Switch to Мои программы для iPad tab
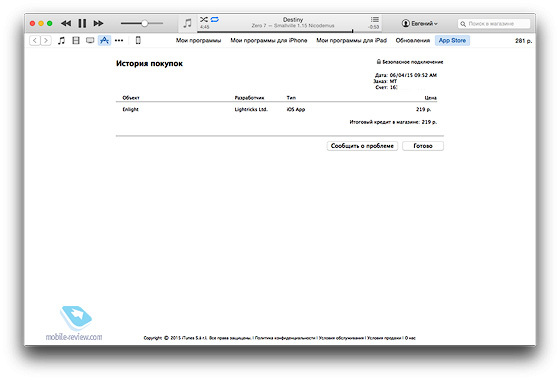Image resolution: width=560 pixels, height=380 pixels. (x=351, y=40)
